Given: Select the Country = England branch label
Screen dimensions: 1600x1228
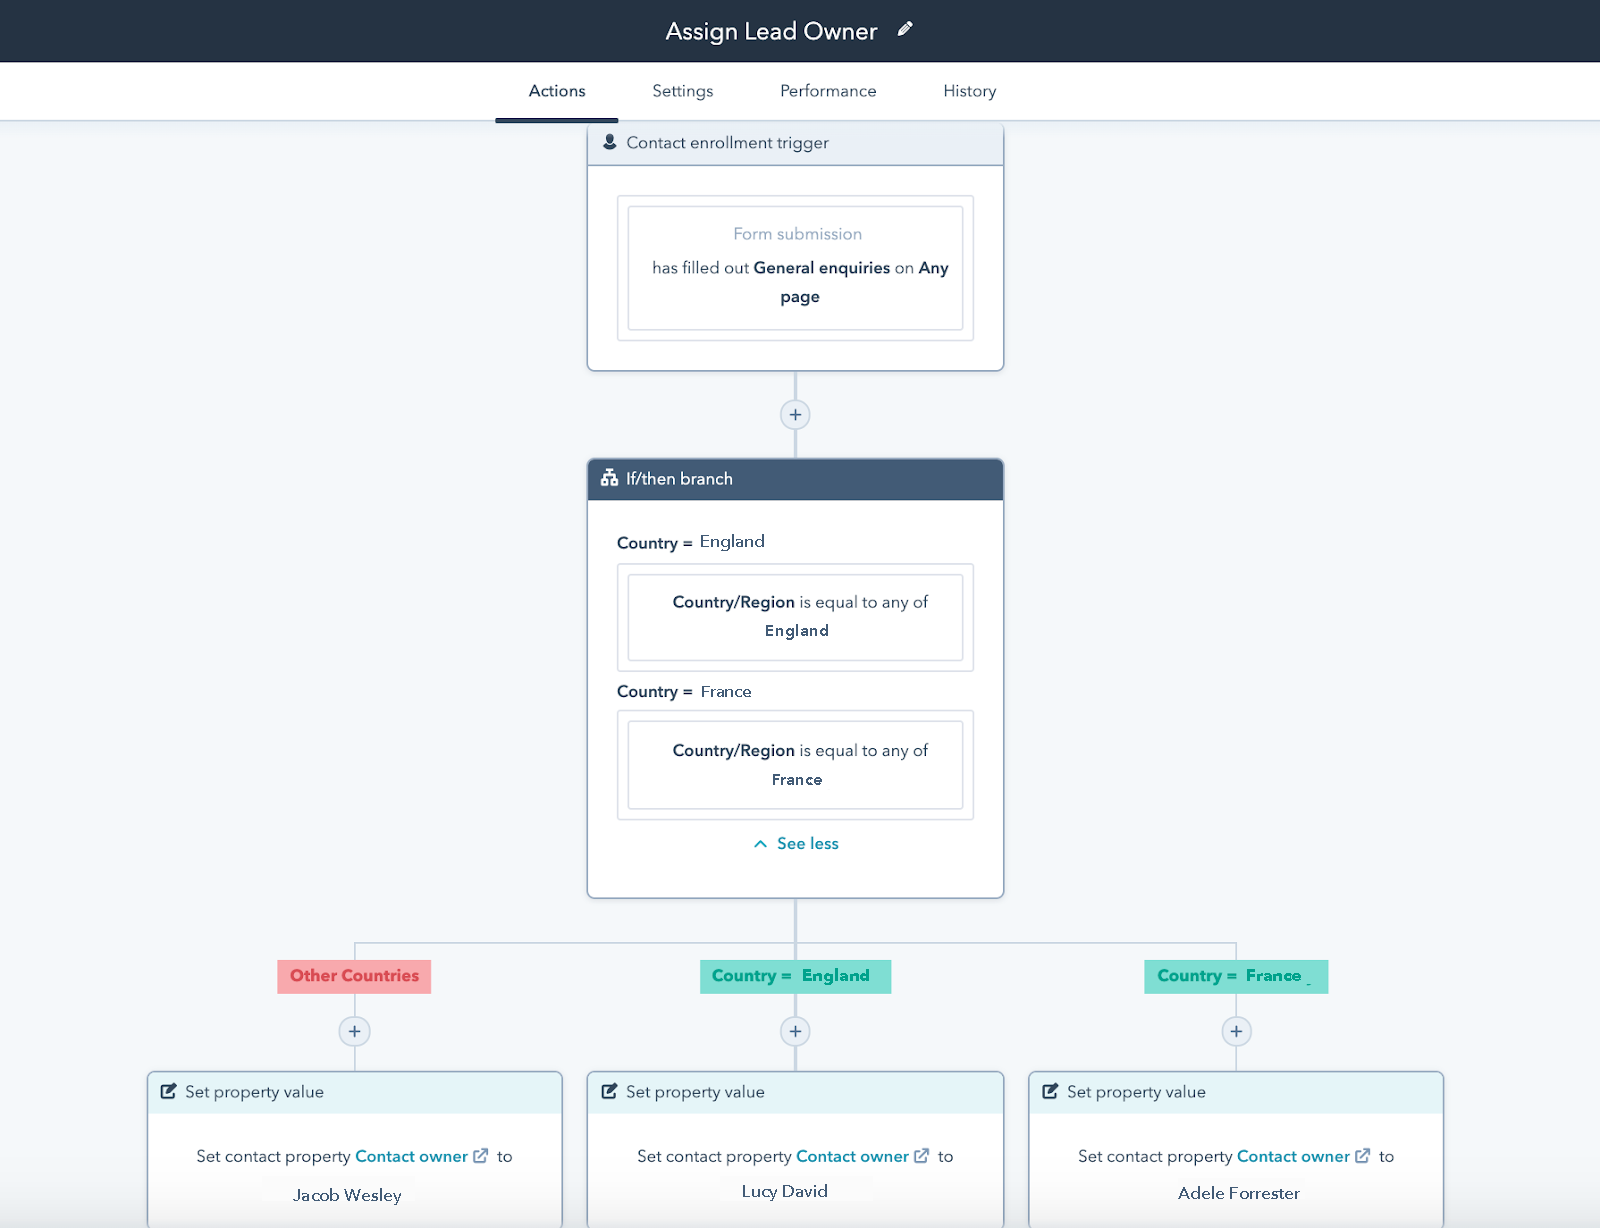Looking at the screenshot, I should point(795,976).
